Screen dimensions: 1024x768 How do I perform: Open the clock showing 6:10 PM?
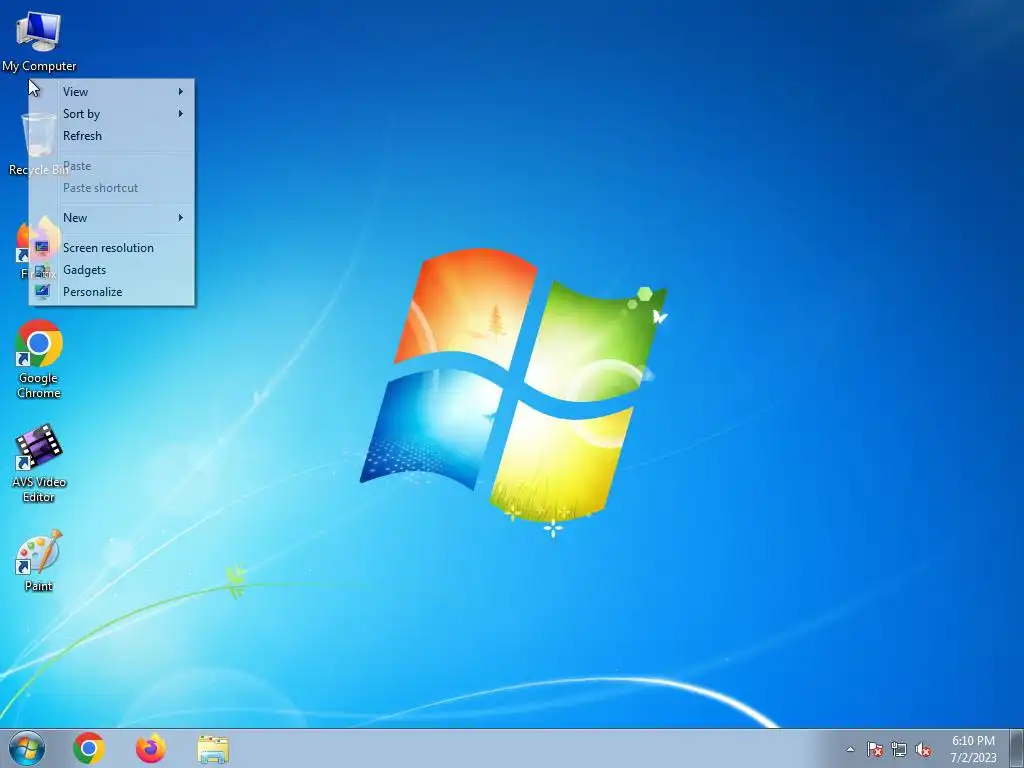pos(973,749)
